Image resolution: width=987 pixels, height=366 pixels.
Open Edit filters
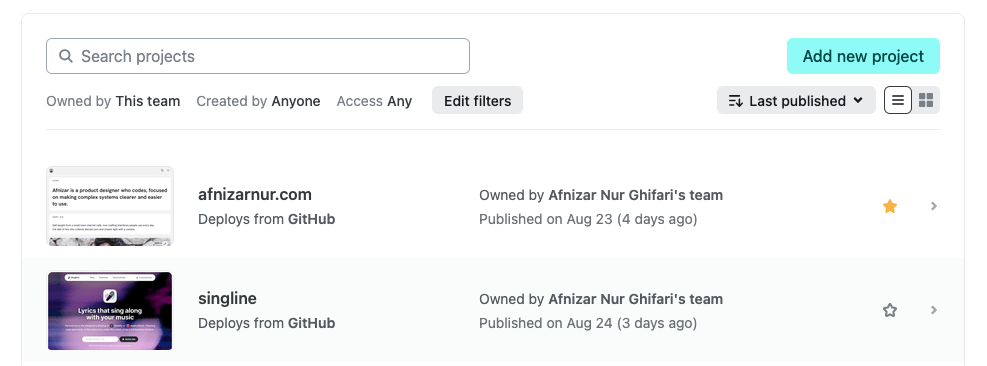click(477, 101)
